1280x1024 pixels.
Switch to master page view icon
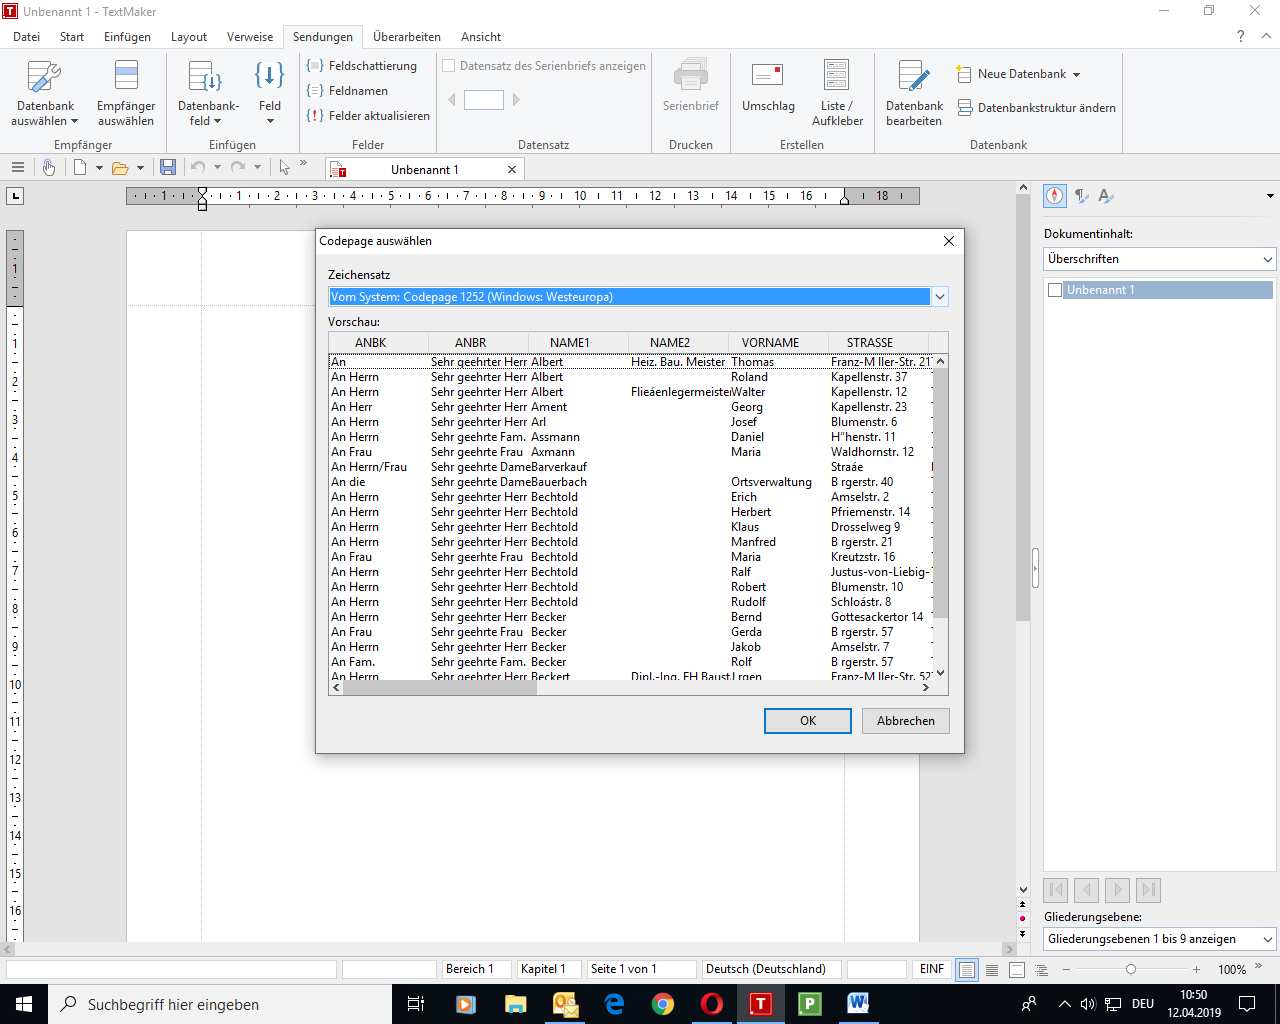point(1017,969)
